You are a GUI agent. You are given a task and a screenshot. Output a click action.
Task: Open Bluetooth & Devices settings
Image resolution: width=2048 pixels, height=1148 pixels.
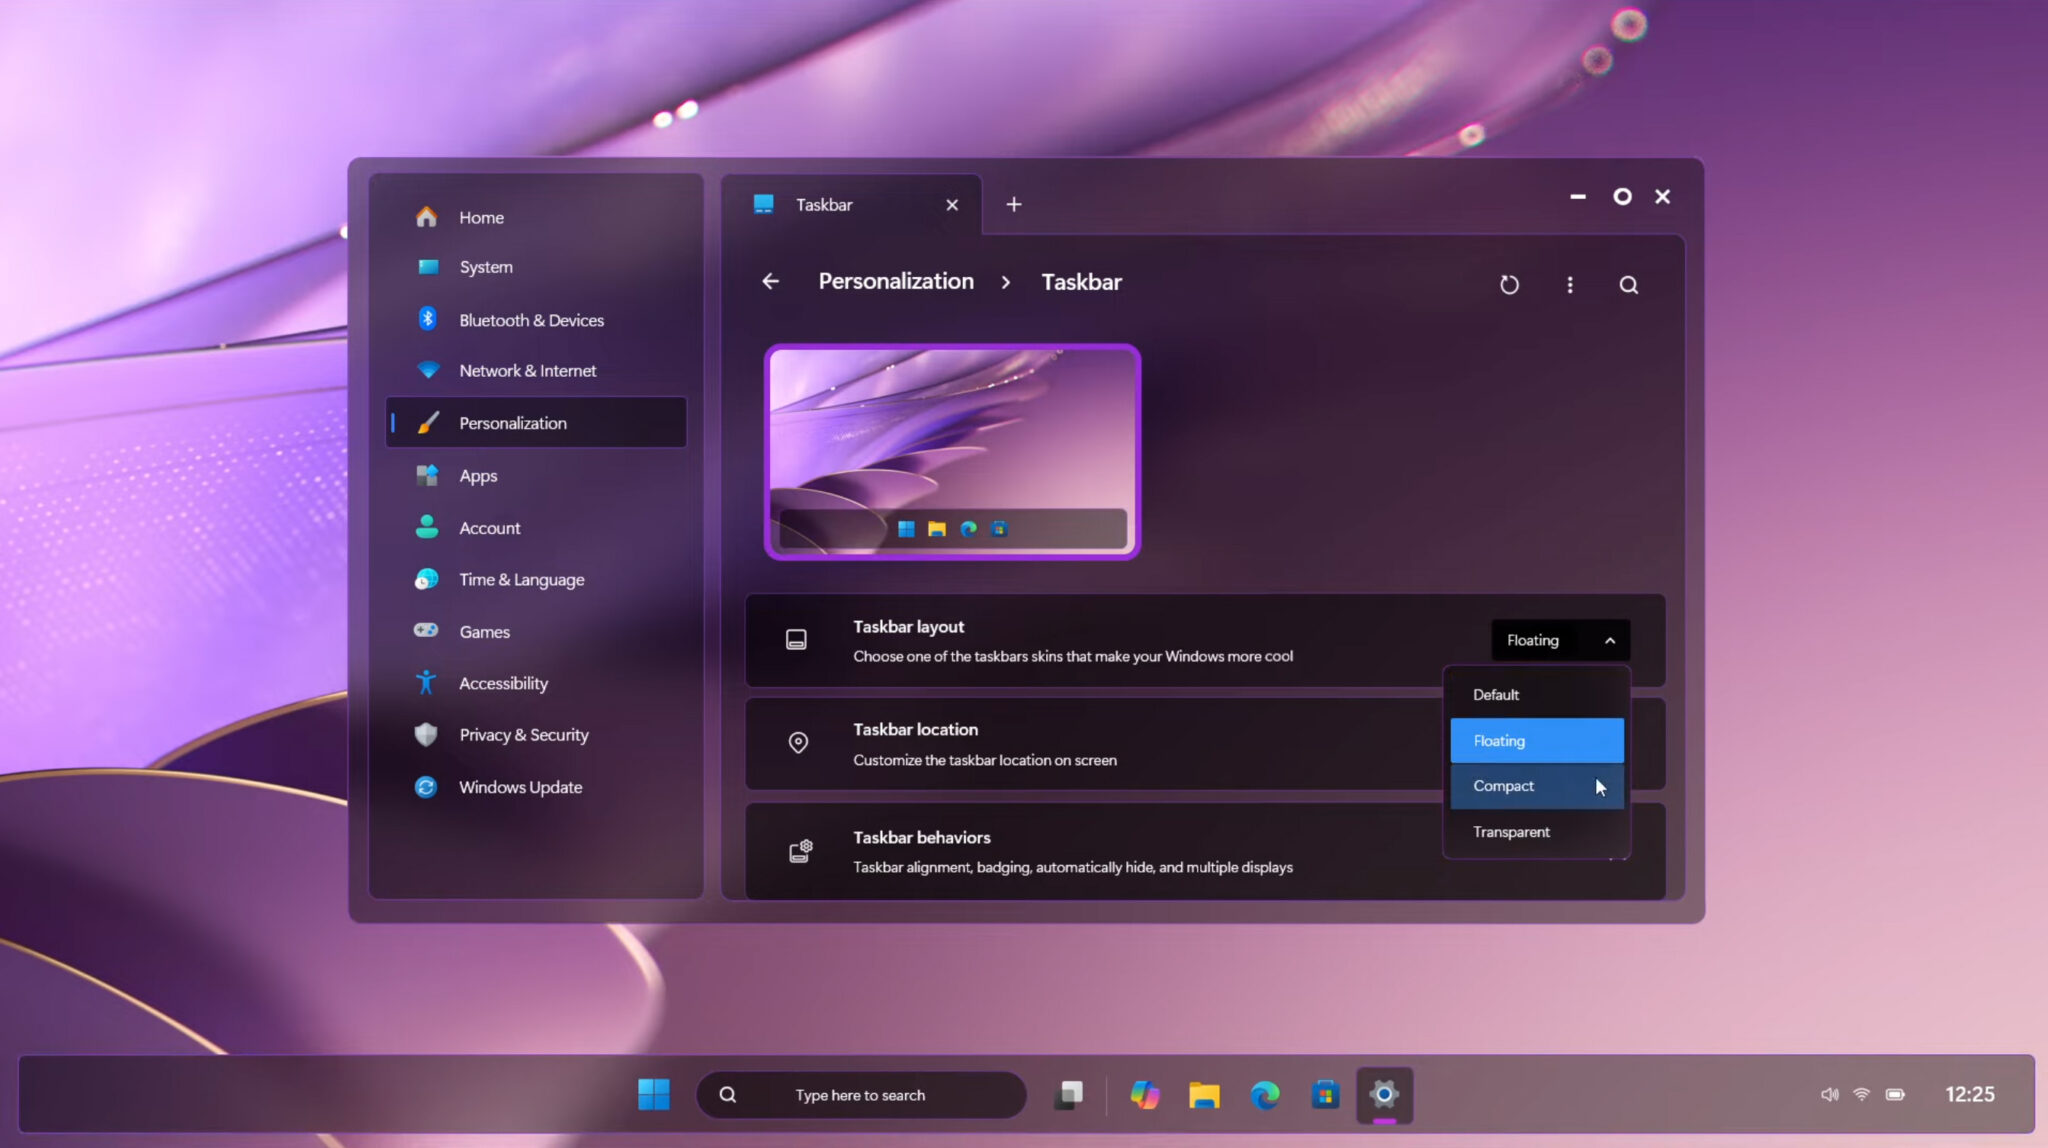click(x=530, y=319)
